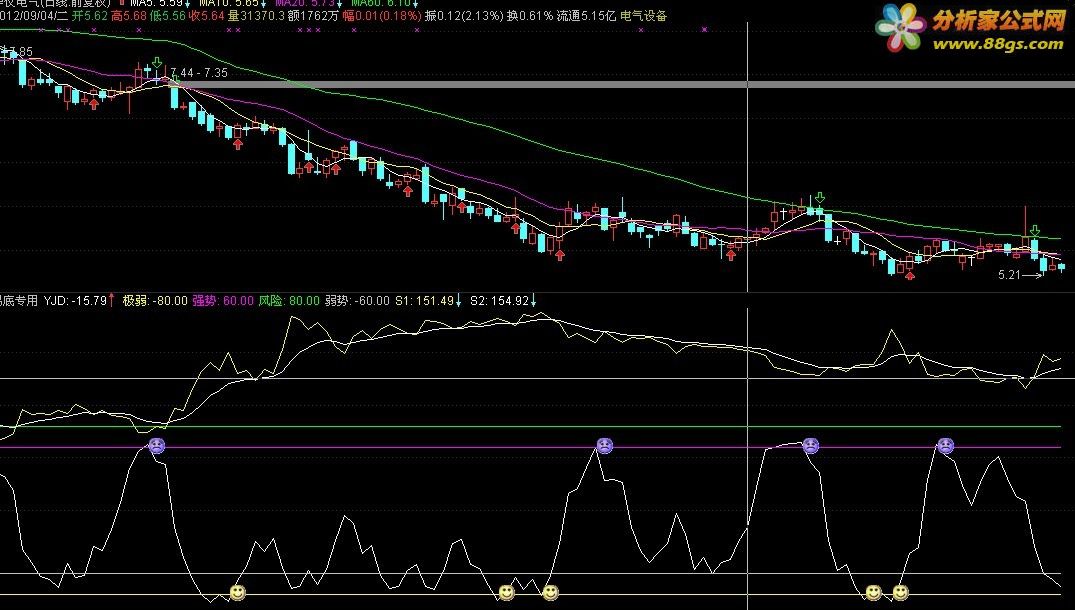The image size is (1075, 610).
Task: Select the MA10: 5.65 label
Action: point(229,3)
